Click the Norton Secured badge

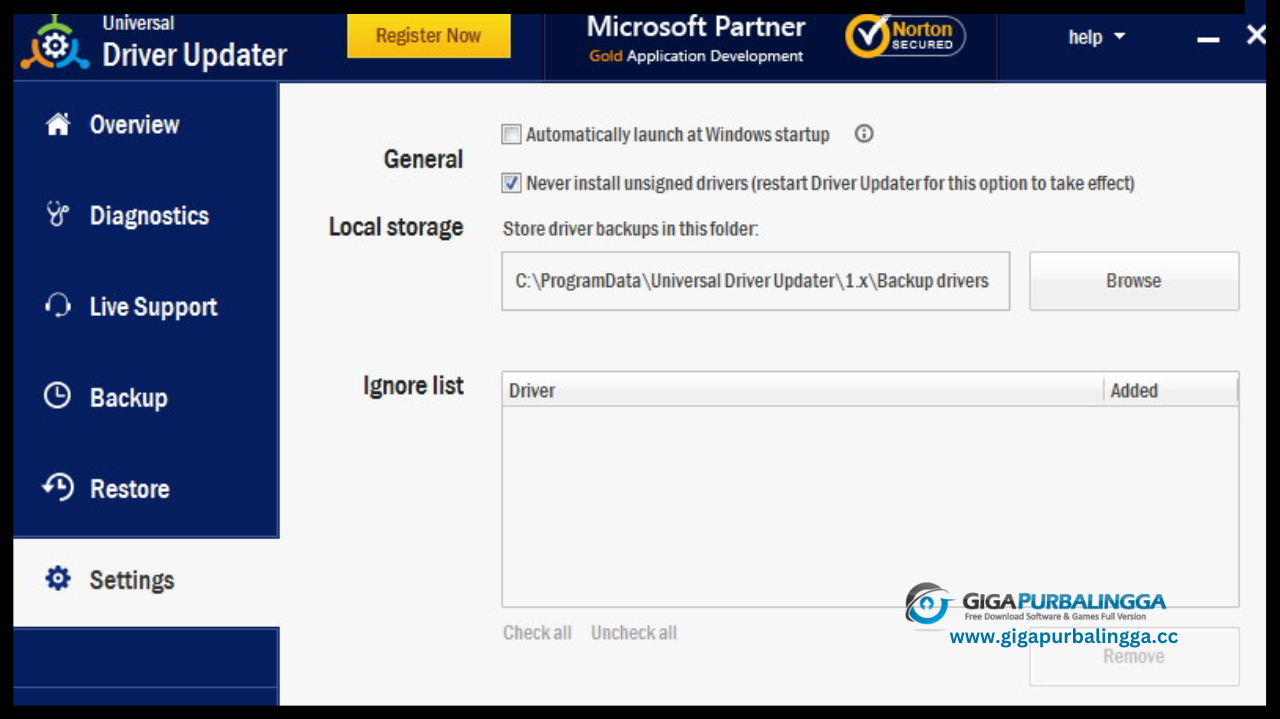click(905, 36)
